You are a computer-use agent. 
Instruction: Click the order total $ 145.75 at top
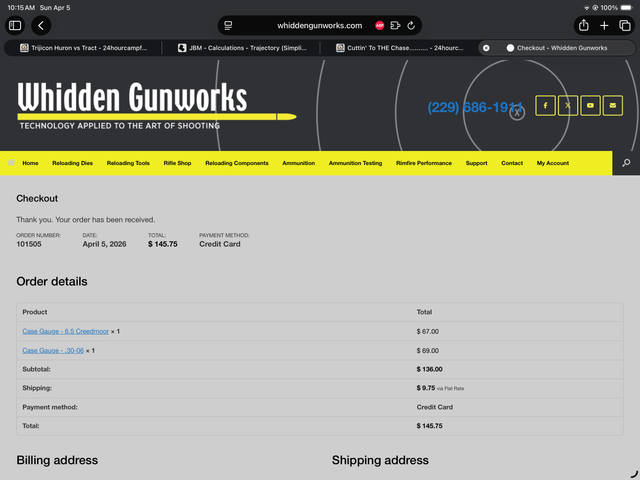tap(163, 244)
